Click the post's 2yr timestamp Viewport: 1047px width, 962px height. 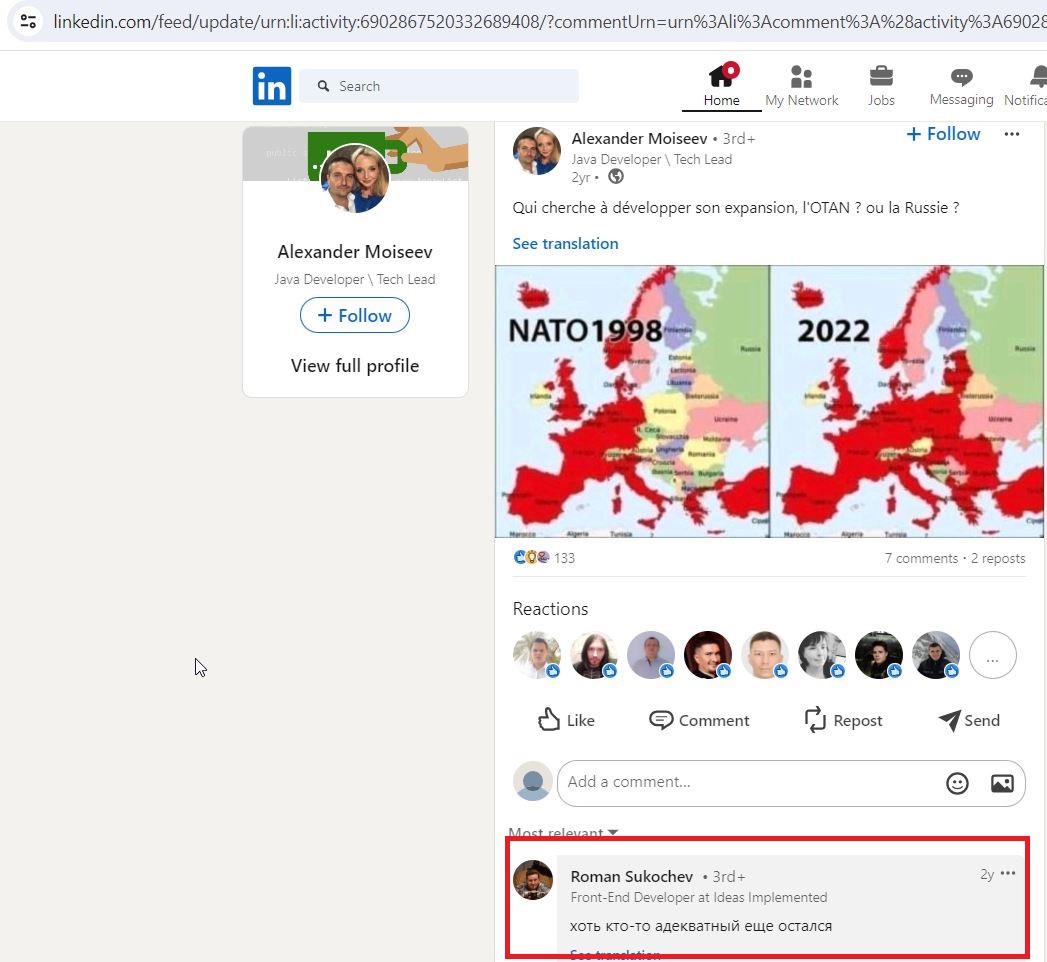(580, 177)
